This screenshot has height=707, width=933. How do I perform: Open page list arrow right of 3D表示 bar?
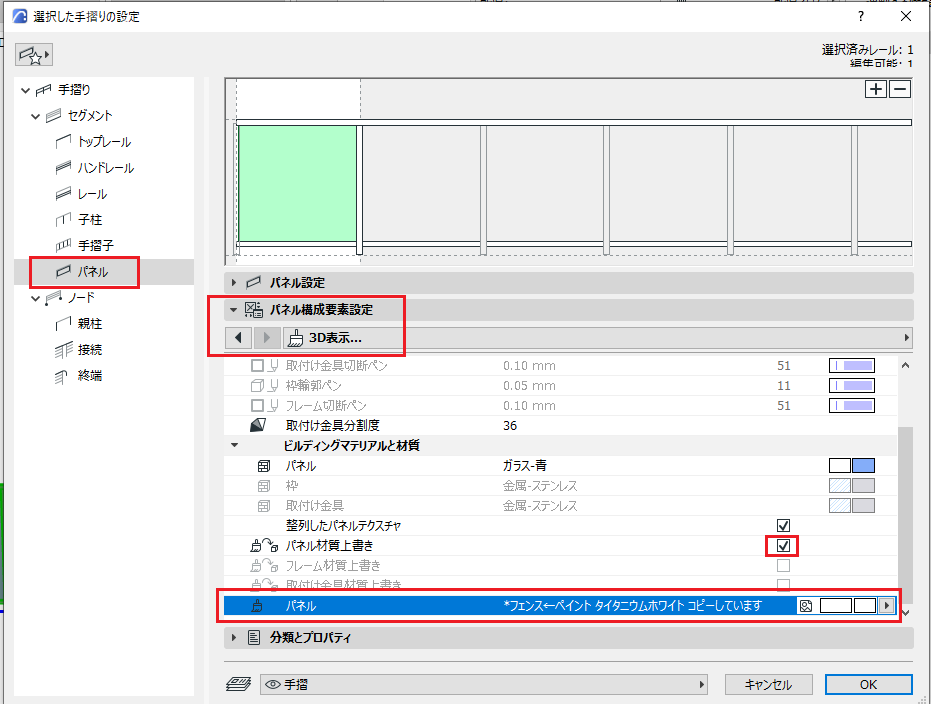pyautogui.click(x=907, y=338)
